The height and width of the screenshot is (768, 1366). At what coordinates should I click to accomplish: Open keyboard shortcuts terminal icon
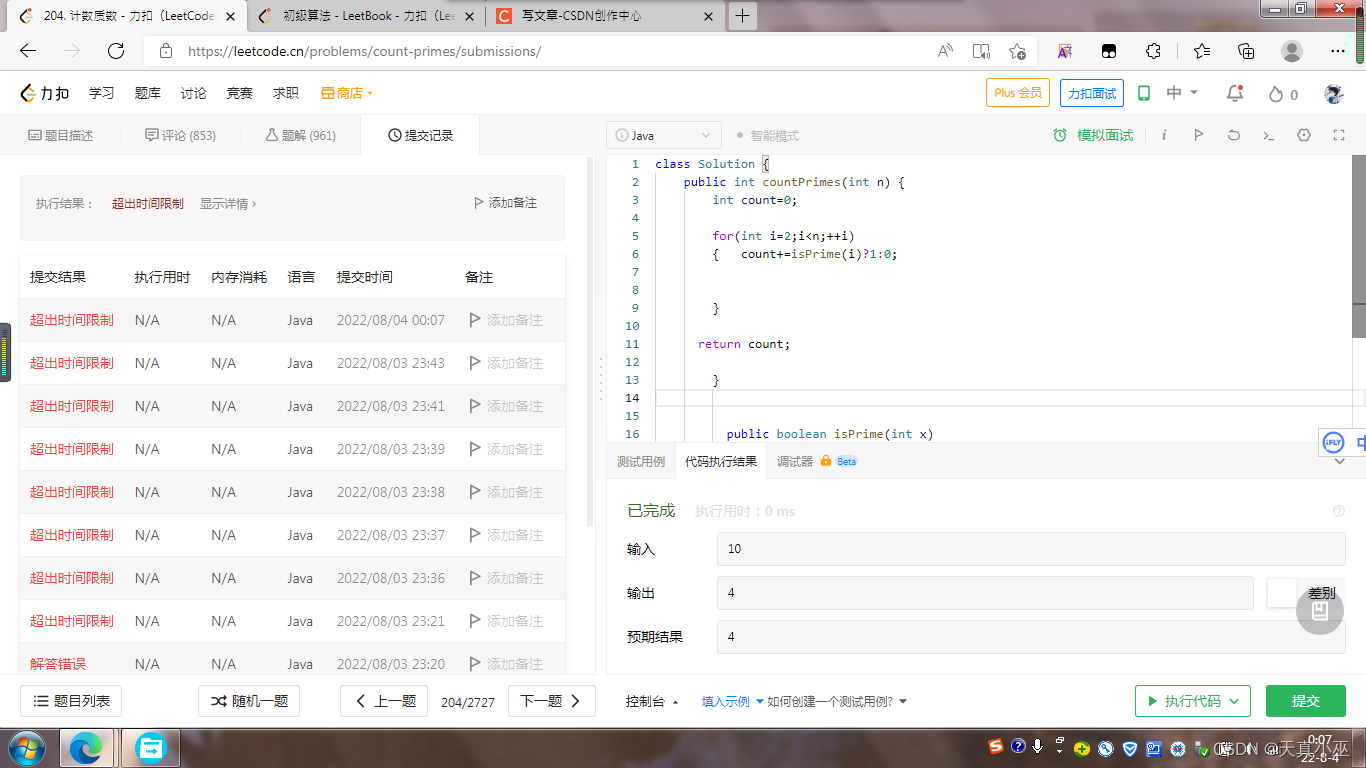coord(1268,135)
